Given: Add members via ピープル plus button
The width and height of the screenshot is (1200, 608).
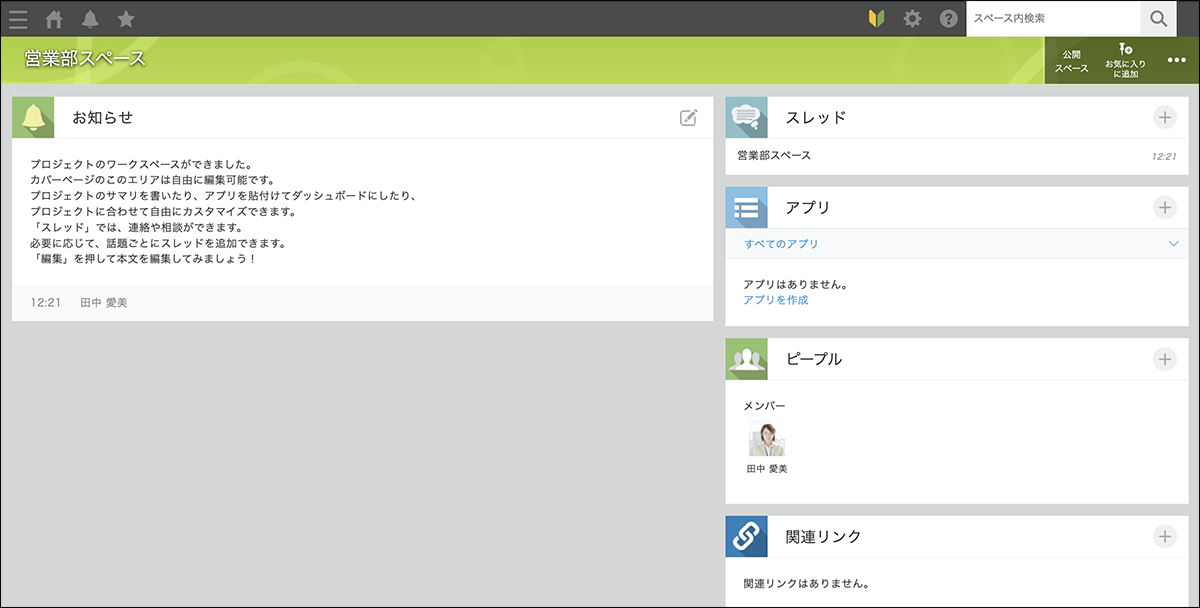Looking at the screenshot, I should [x=1164, y=359].
